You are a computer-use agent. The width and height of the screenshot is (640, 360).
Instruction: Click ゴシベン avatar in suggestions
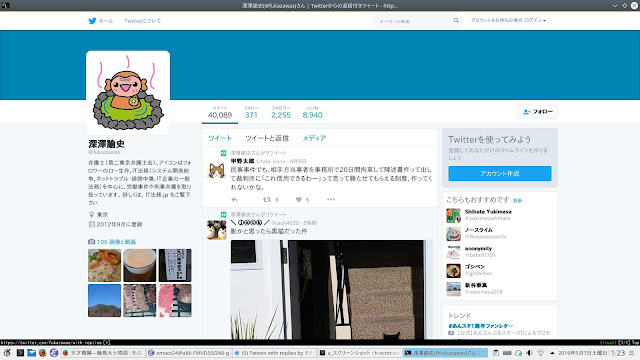[x=453, y=270]
